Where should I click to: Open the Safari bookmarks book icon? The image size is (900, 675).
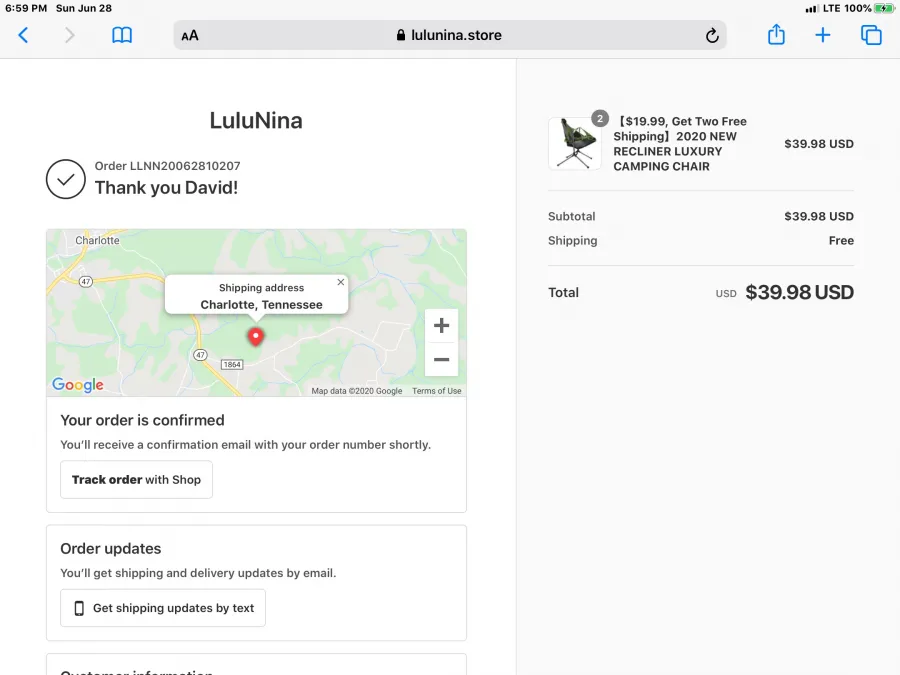point(122,35)
